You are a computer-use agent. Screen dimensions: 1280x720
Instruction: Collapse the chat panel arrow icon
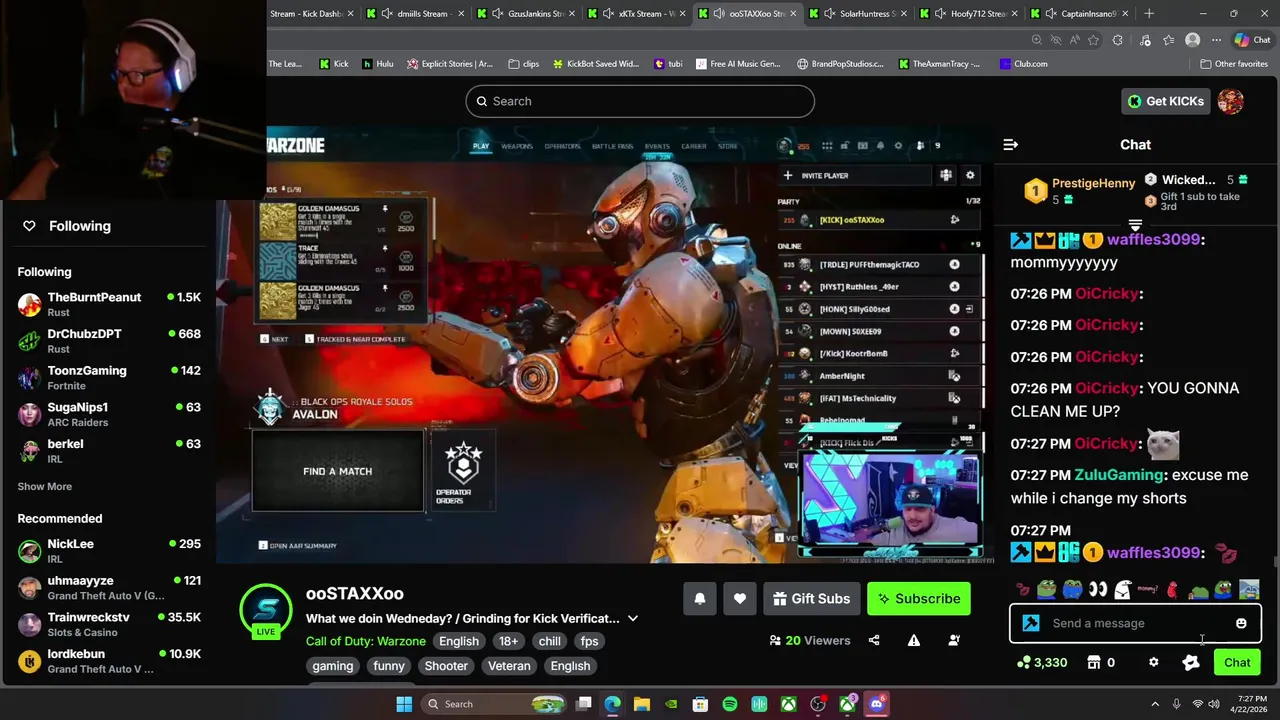click(1010, 145)
